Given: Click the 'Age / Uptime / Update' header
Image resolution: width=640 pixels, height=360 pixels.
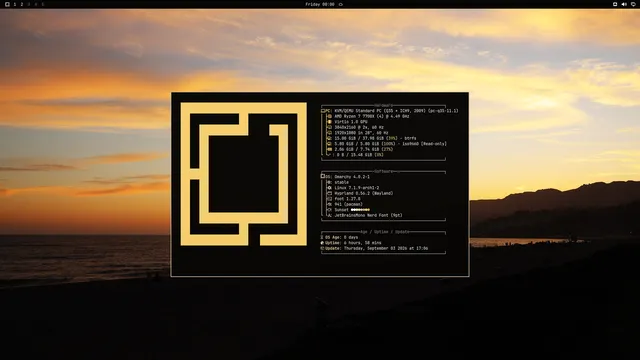Looking at the screenshot, I should pos(384,232).
